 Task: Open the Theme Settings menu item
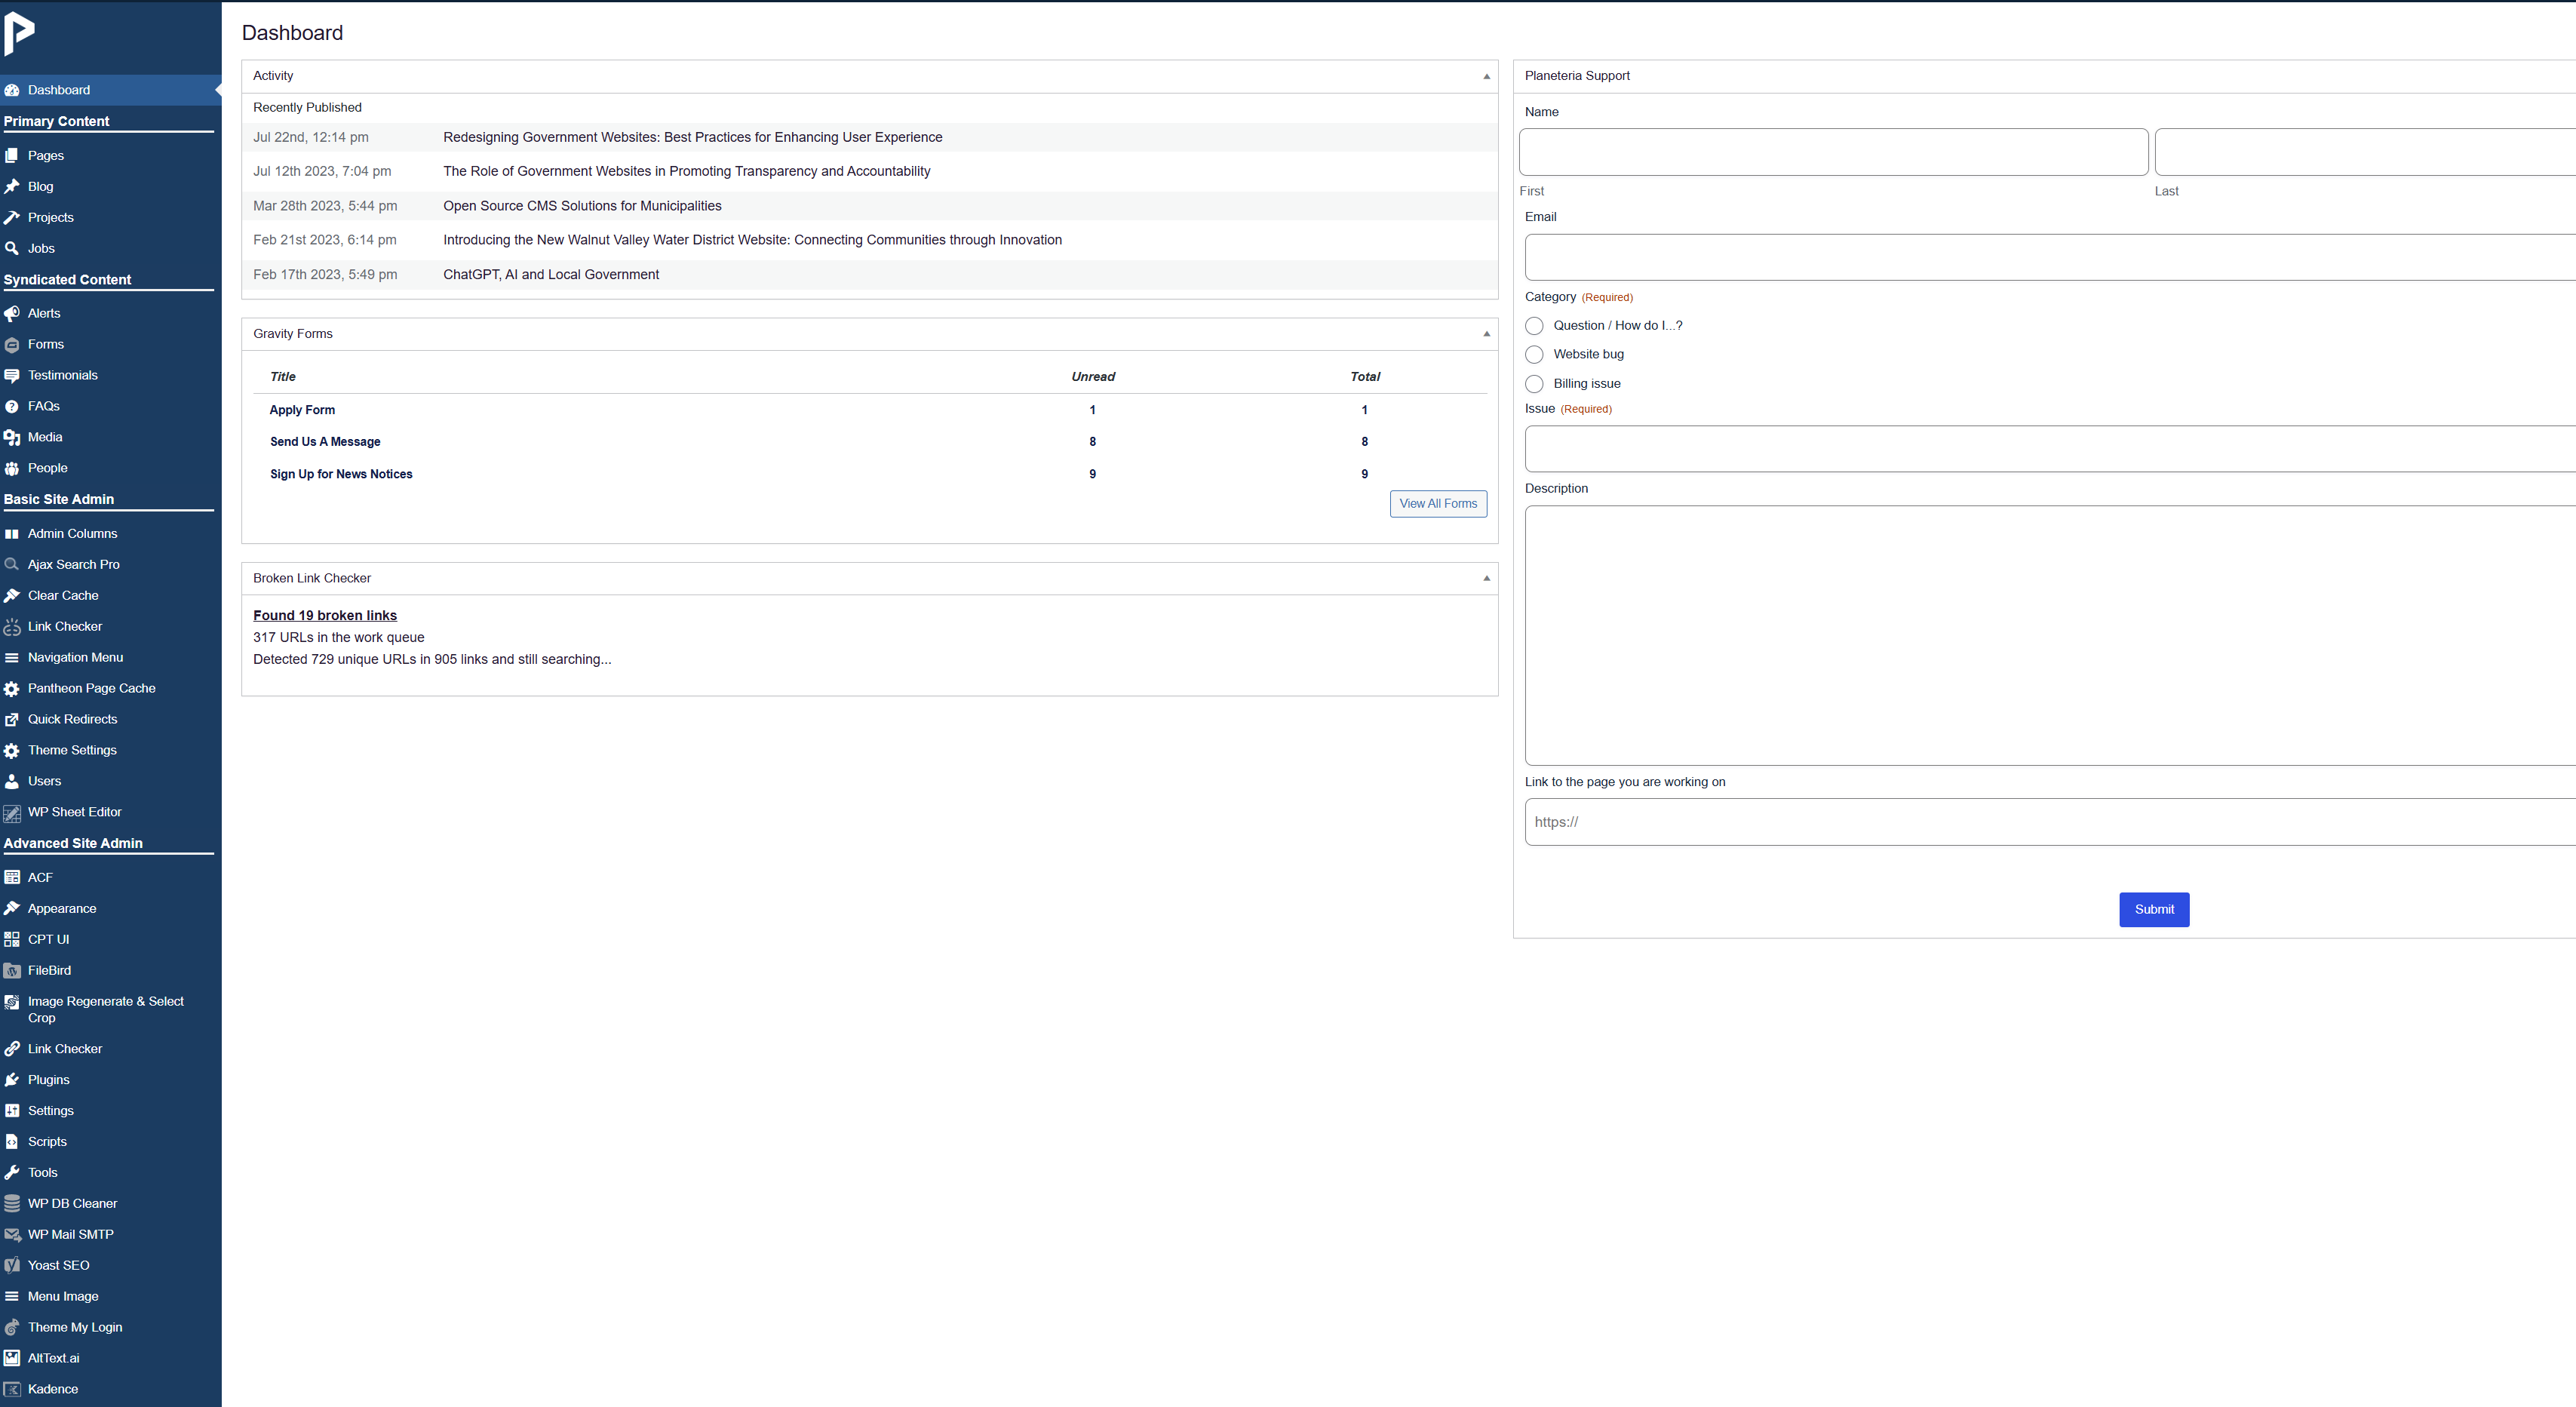[72, 750]
